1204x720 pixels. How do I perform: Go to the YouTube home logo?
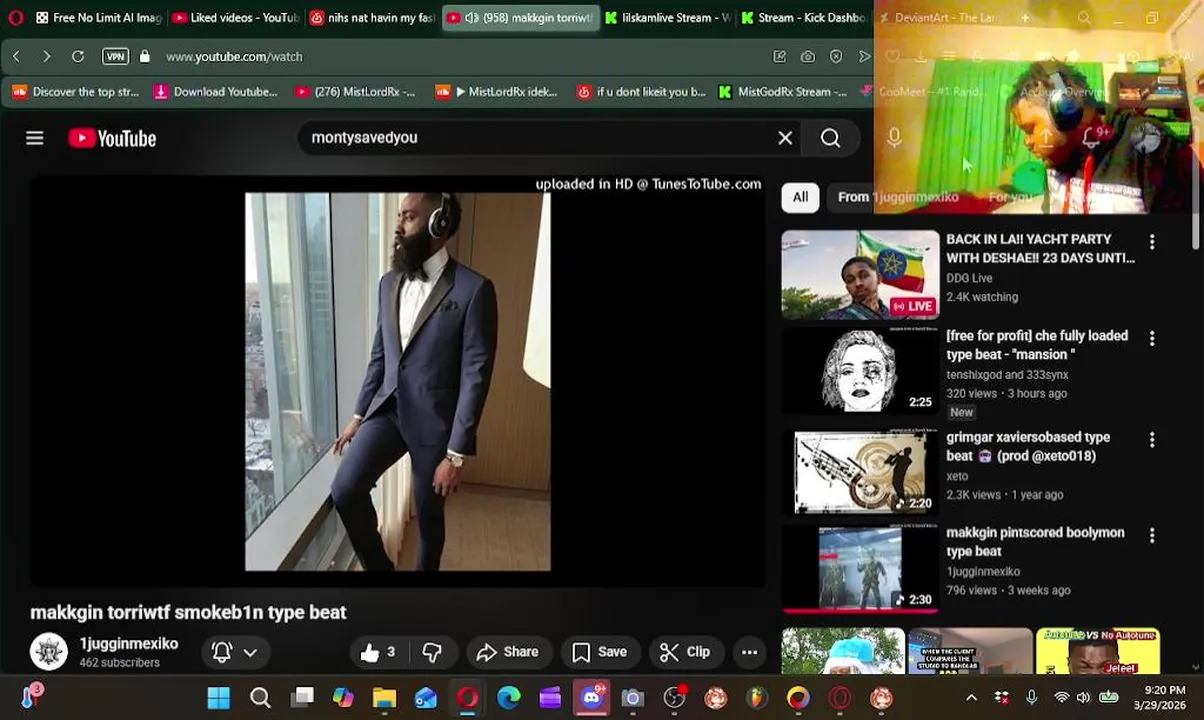pos(112,138)
